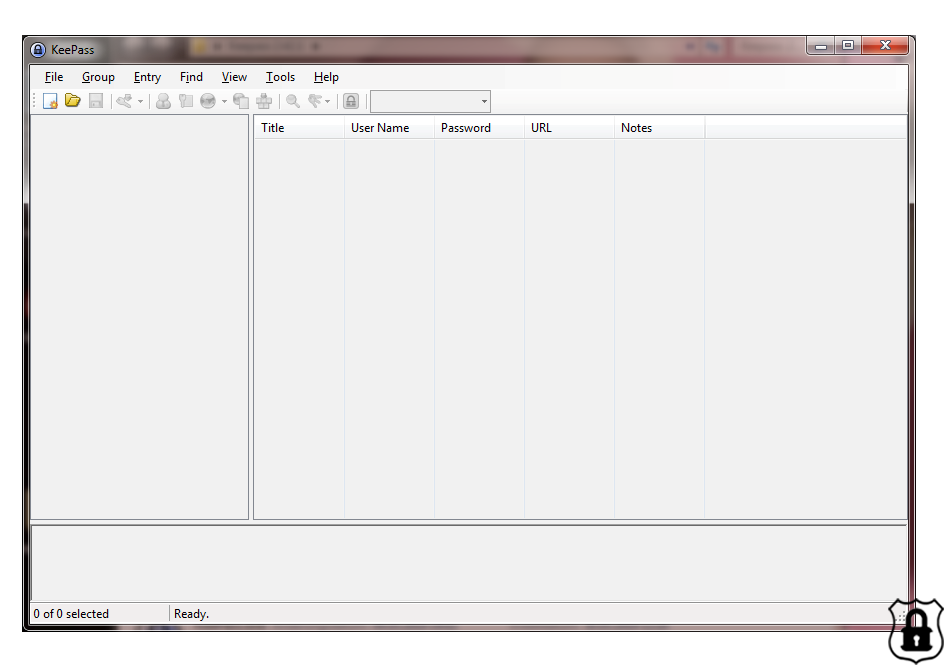Sort by the Notes column header
948x672 pixels.
click(x=660, y=128)
